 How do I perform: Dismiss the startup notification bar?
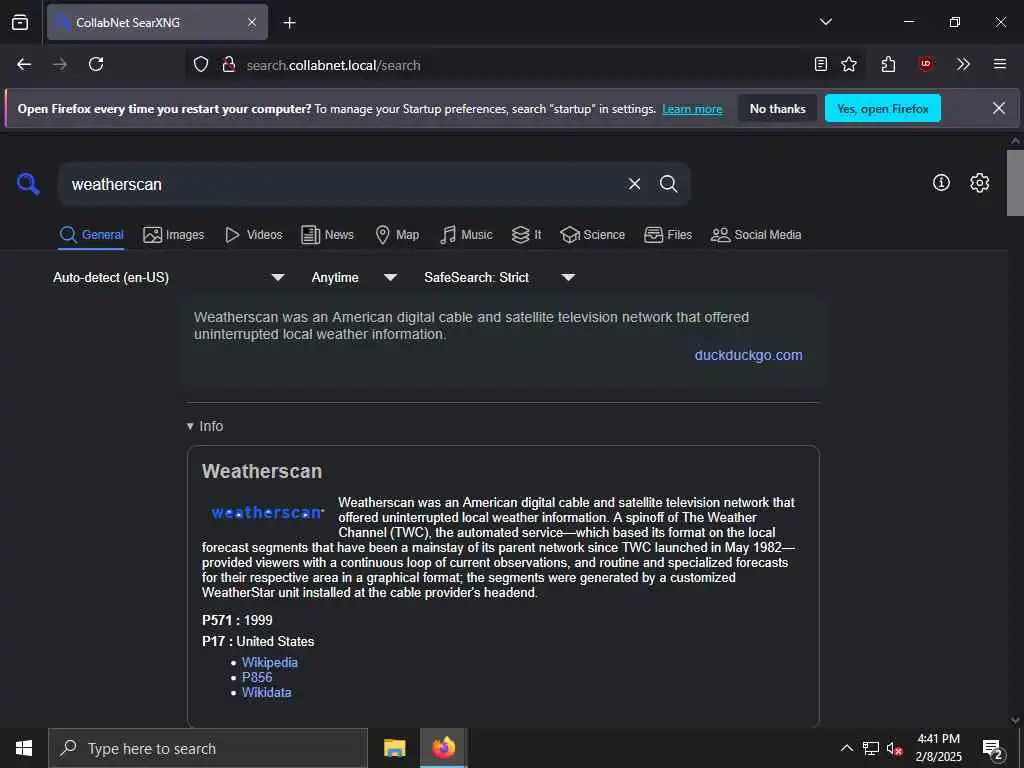[999, 108]
